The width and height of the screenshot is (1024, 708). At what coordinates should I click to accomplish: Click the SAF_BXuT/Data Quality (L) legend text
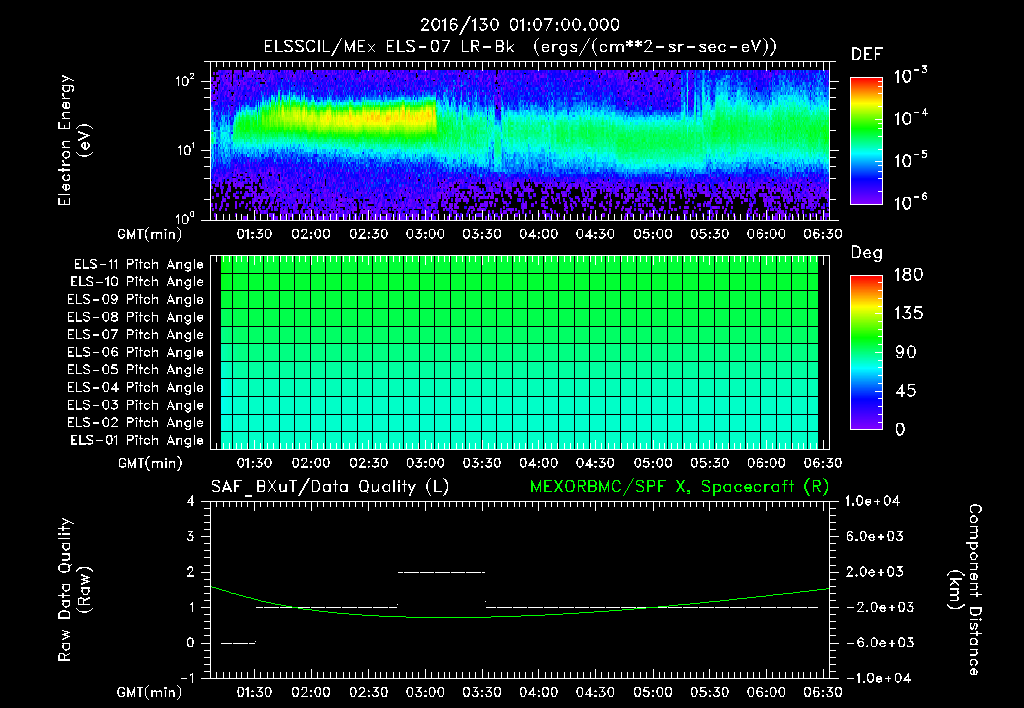[x=328, y=486]
